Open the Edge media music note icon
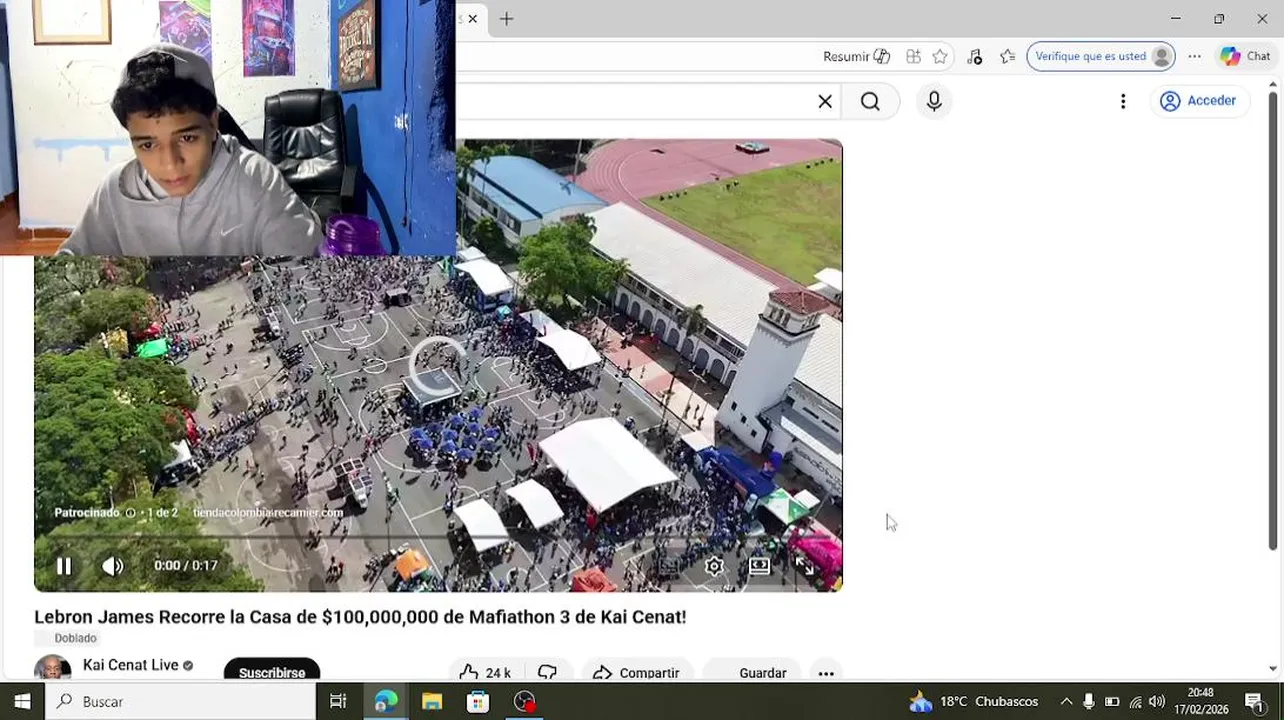 click(975, 56)
